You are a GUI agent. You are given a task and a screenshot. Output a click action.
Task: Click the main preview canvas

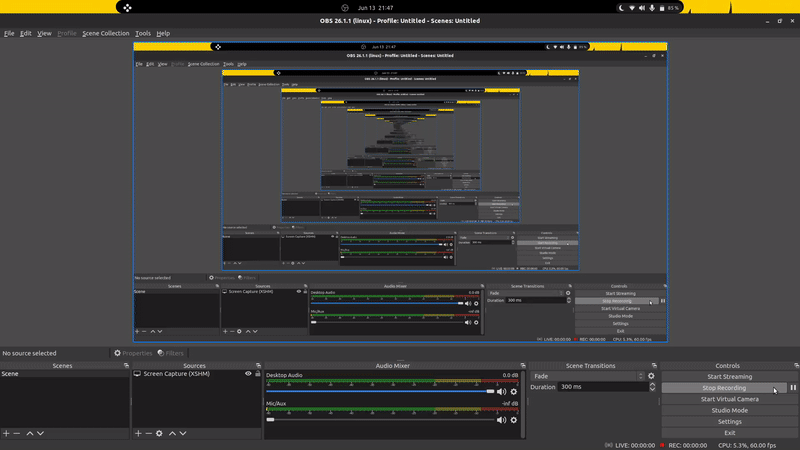pos(400,192)
